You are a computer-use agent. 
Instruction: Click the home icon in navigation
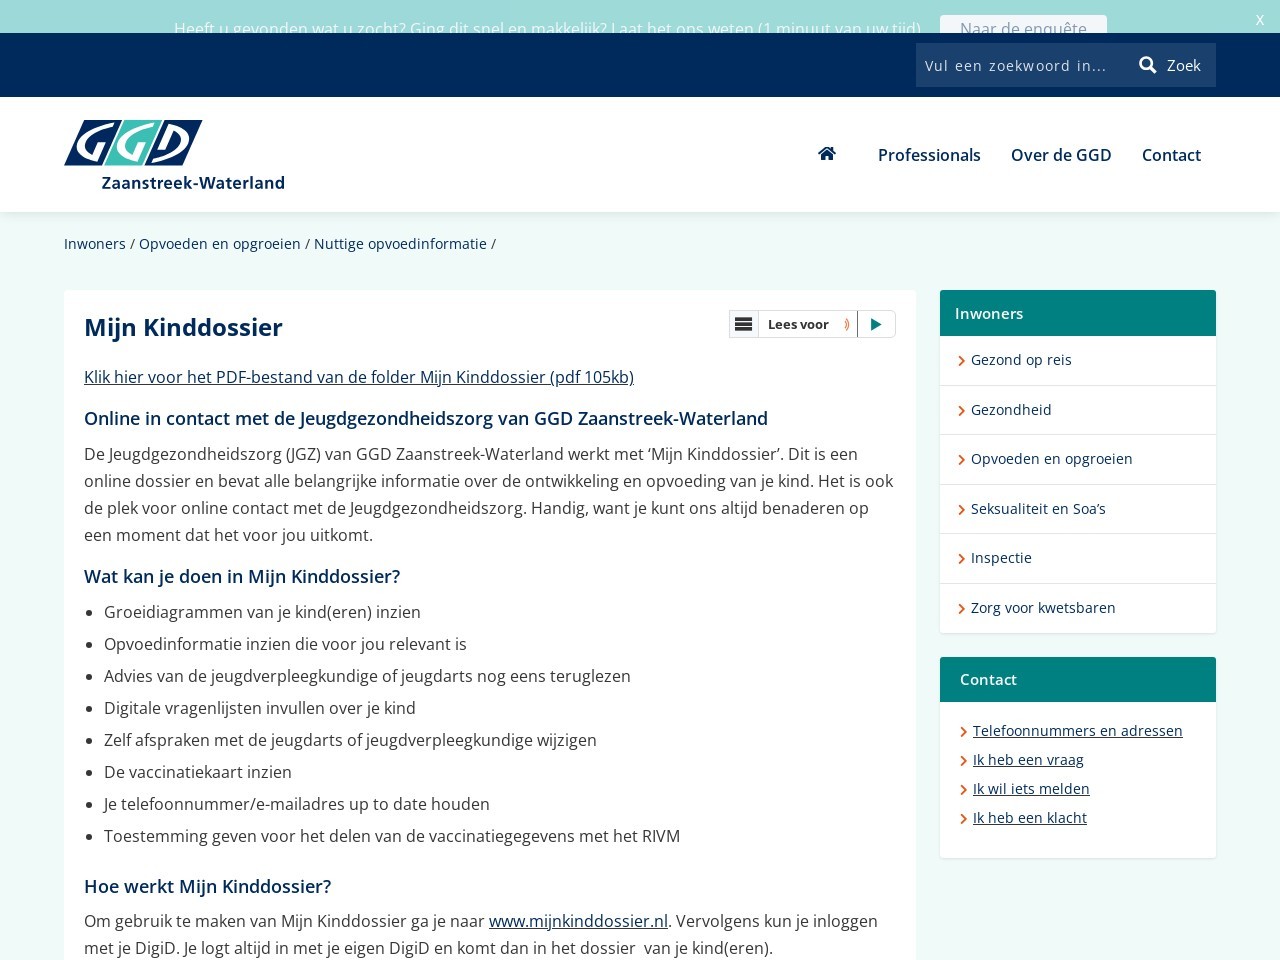coord(827,154)
